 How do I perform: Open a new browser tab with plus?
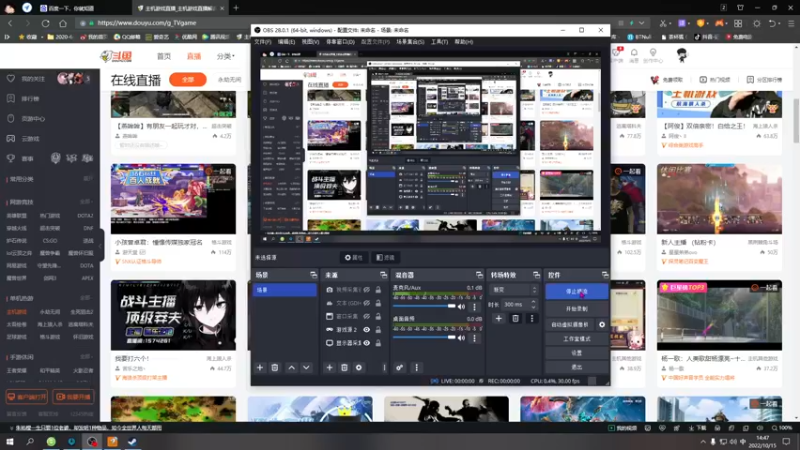click(x=236, y=8)
